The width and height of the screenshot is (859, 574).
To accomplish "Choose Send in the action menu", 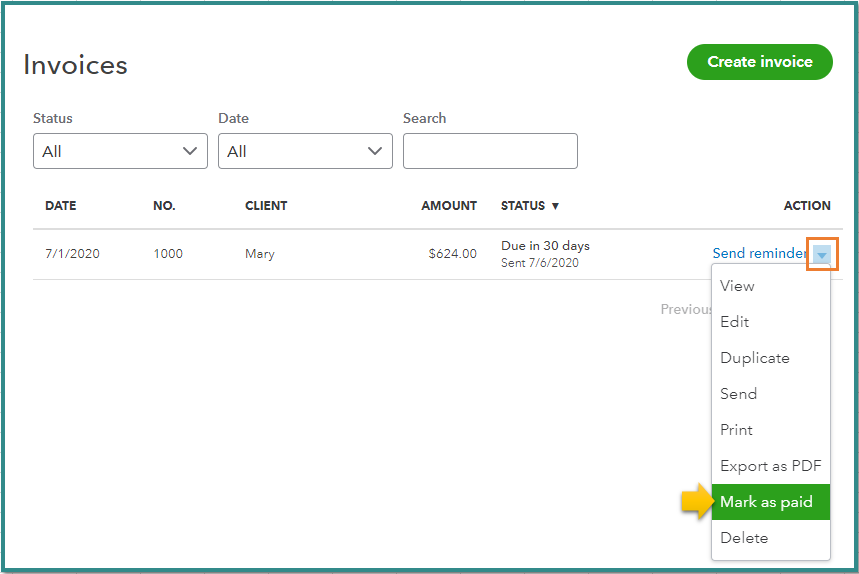I will (739, 394).
